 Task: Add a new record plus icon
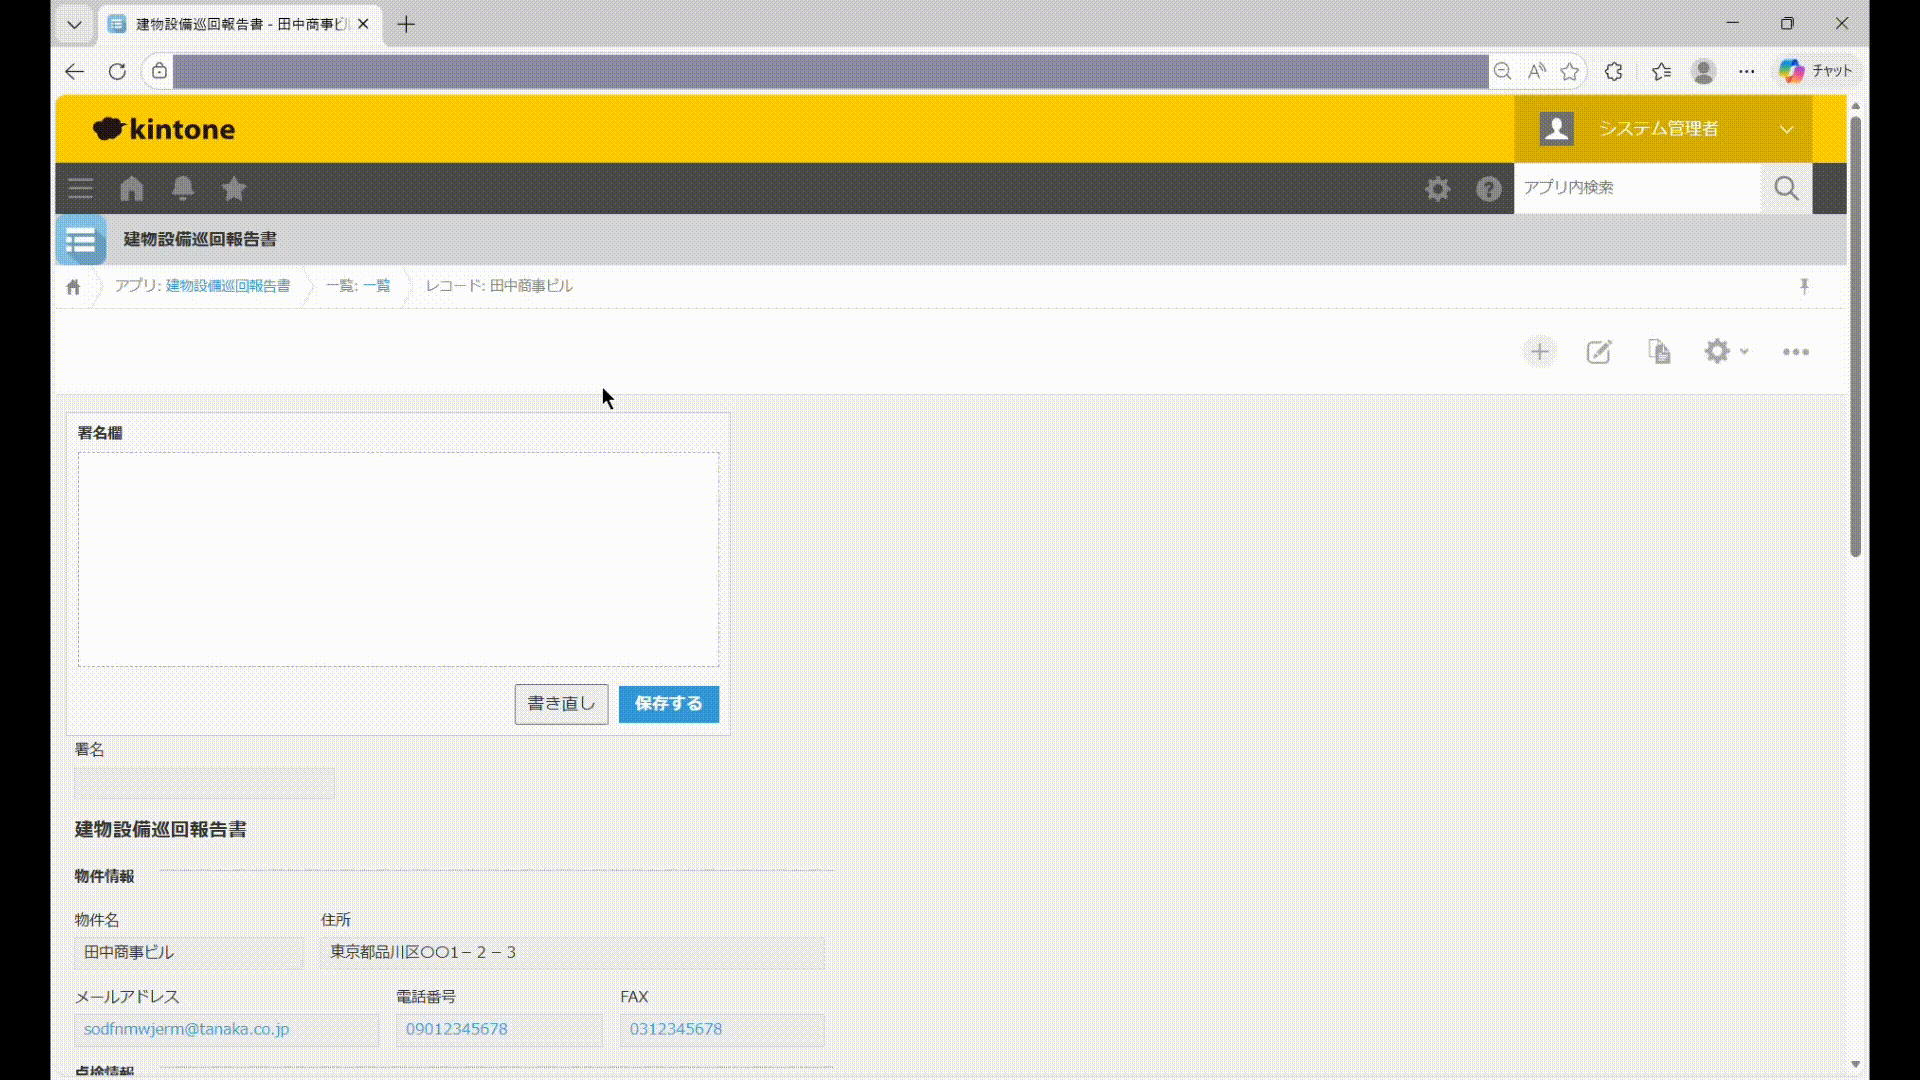[1540, 352]
